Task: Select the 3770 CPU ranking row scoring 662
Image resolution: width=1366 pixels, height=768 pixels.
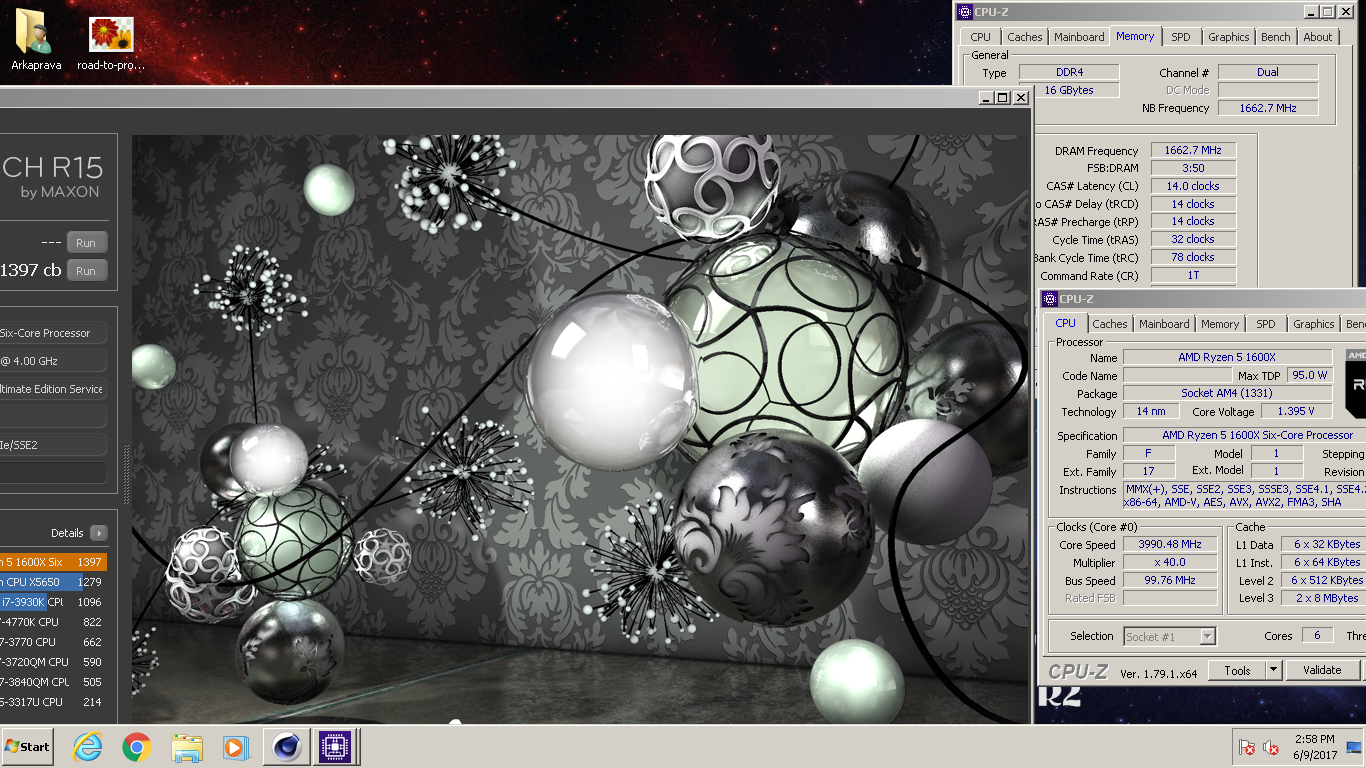Action: pyautogui.click(x=53, y=642)
